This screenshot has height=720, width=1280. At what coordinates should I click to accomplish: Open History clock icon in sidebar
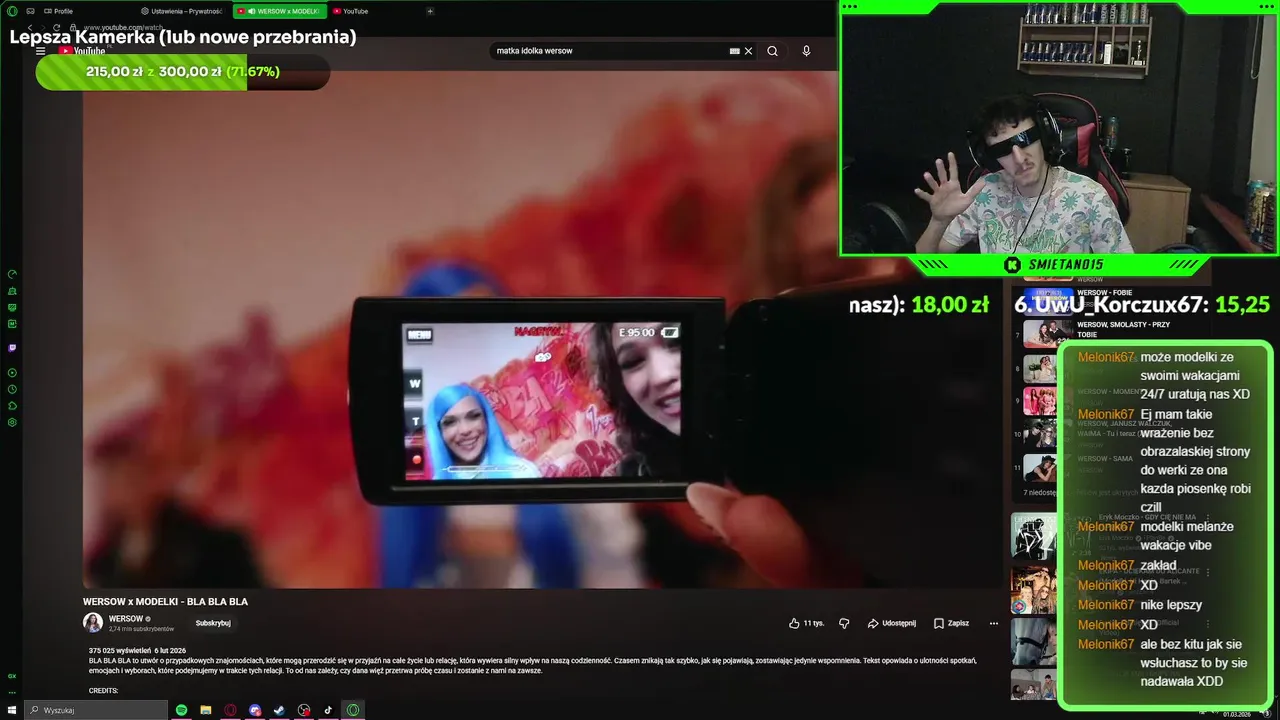tap(12, 389)
